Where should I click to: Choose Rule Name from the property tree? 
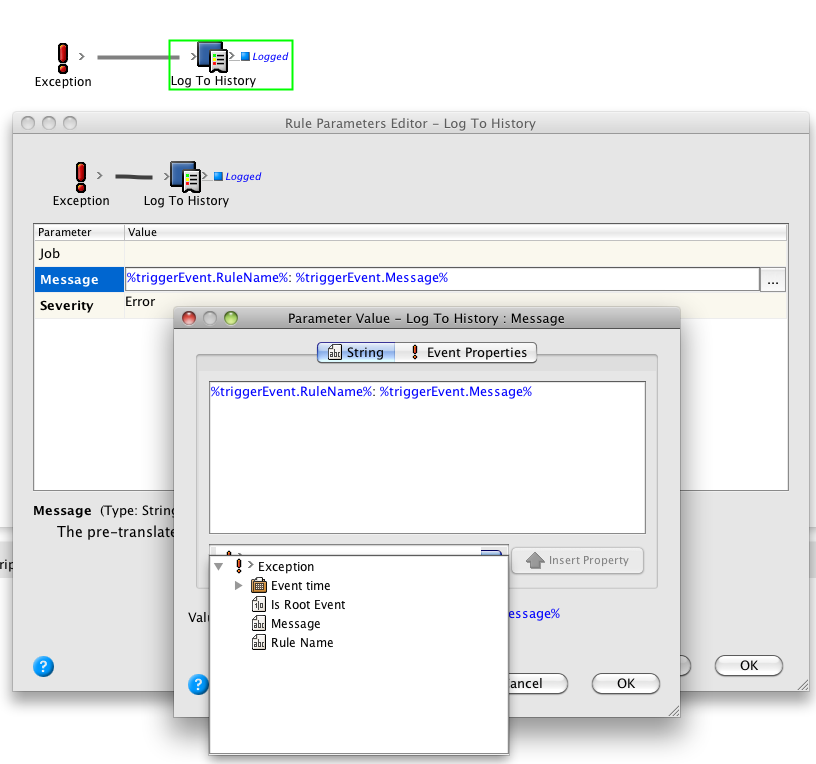click(301, 643)
